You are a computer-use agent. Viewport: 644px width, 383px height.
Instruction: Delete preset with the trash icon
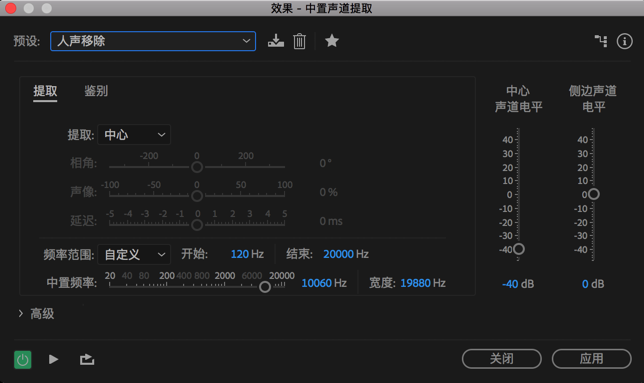pos(299,41)
